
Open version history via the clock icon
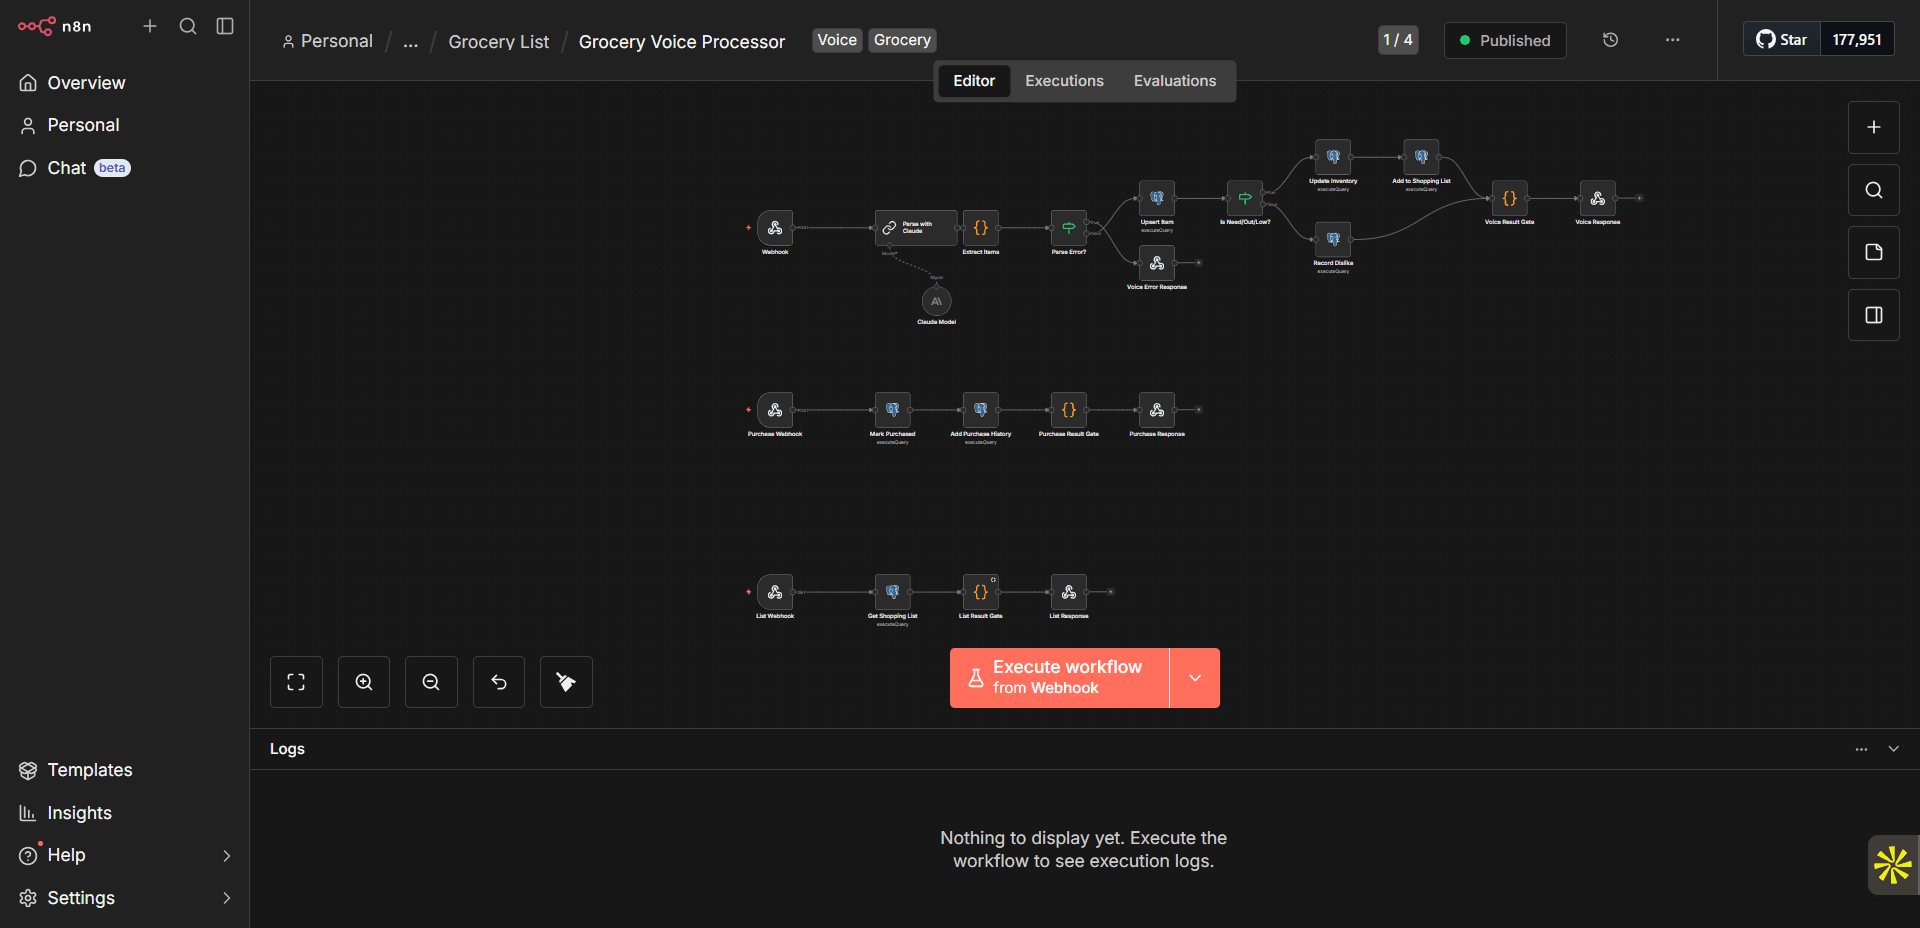click(x=1610, y=39)
